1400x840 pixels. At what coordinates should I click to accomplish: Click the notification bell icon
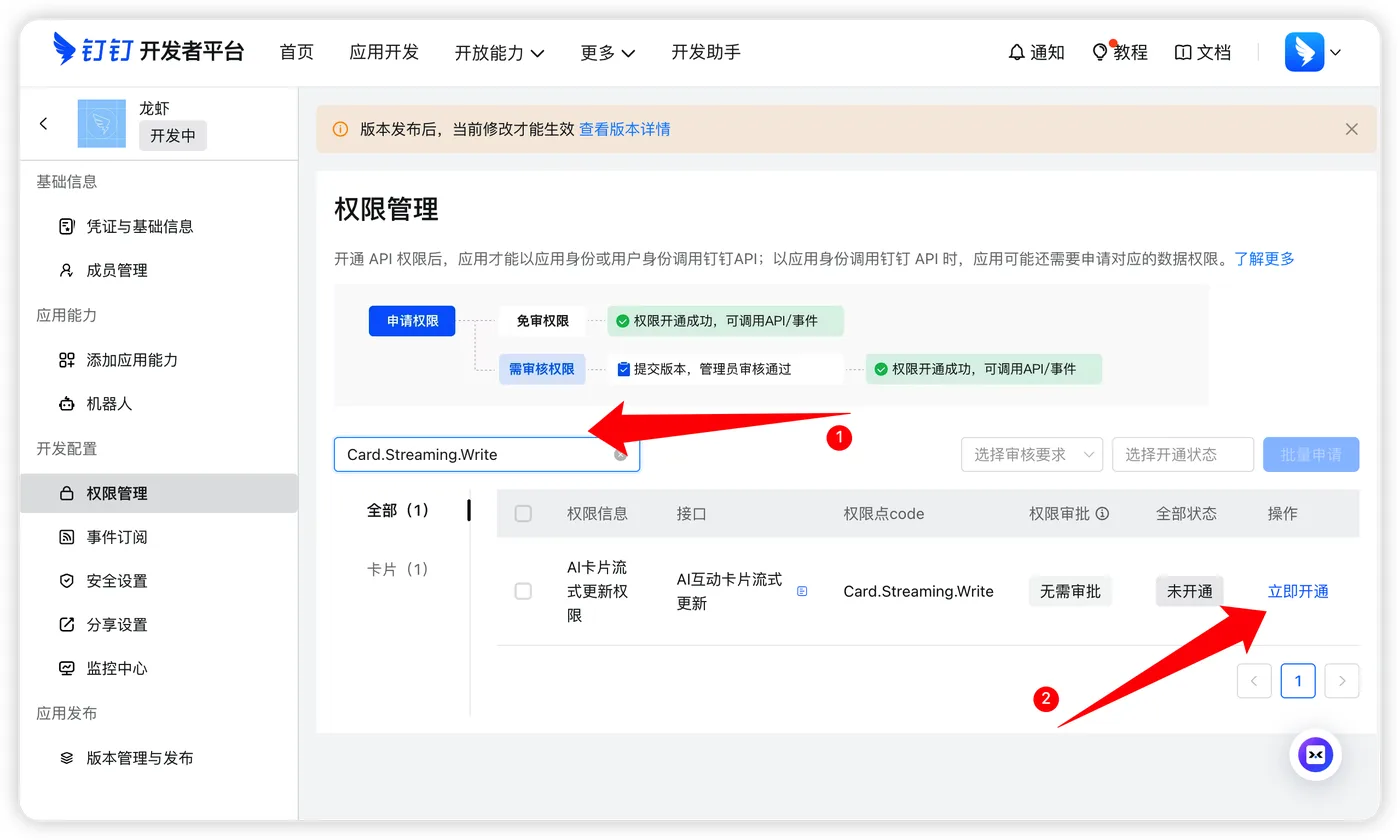click(x=1017, y=52)
